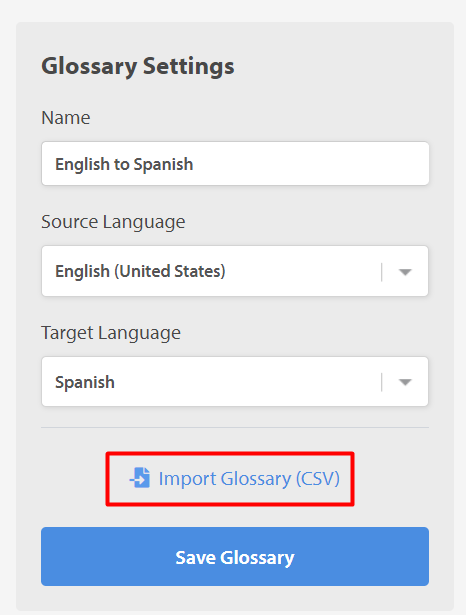Screen dimensions: 466x615
Task: Expand the Target Language dropdown arrow
Action: (x=405, y=382)
